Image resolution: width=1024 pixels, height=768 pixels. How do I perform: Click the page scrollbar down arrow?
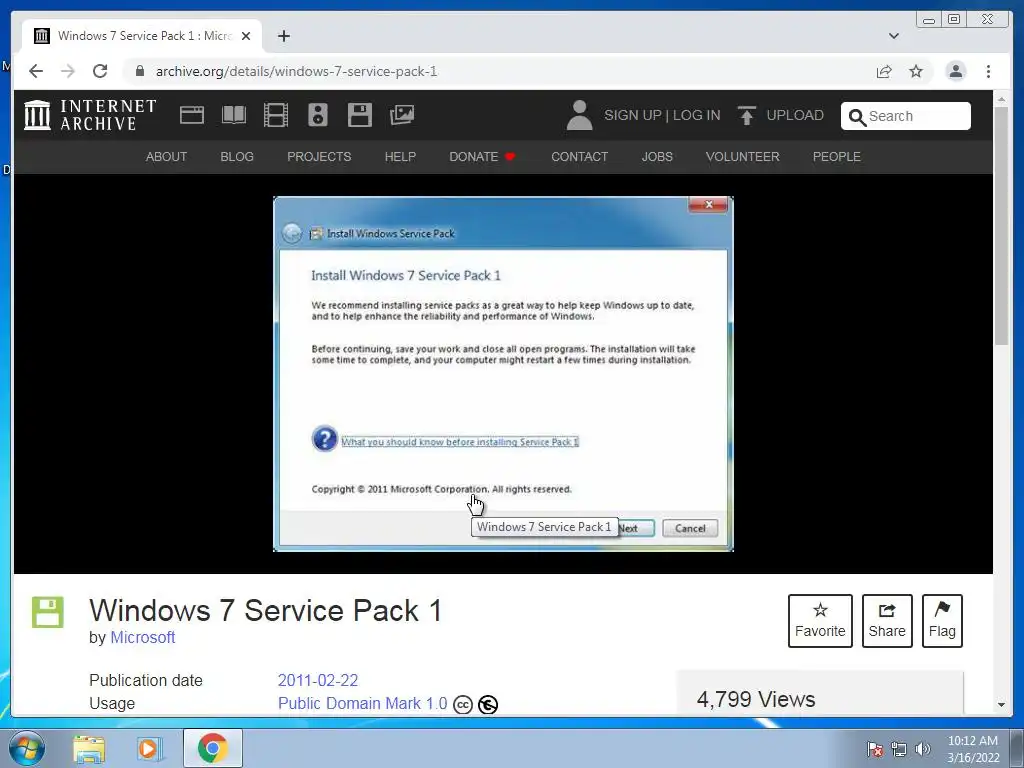[1001, 705]
